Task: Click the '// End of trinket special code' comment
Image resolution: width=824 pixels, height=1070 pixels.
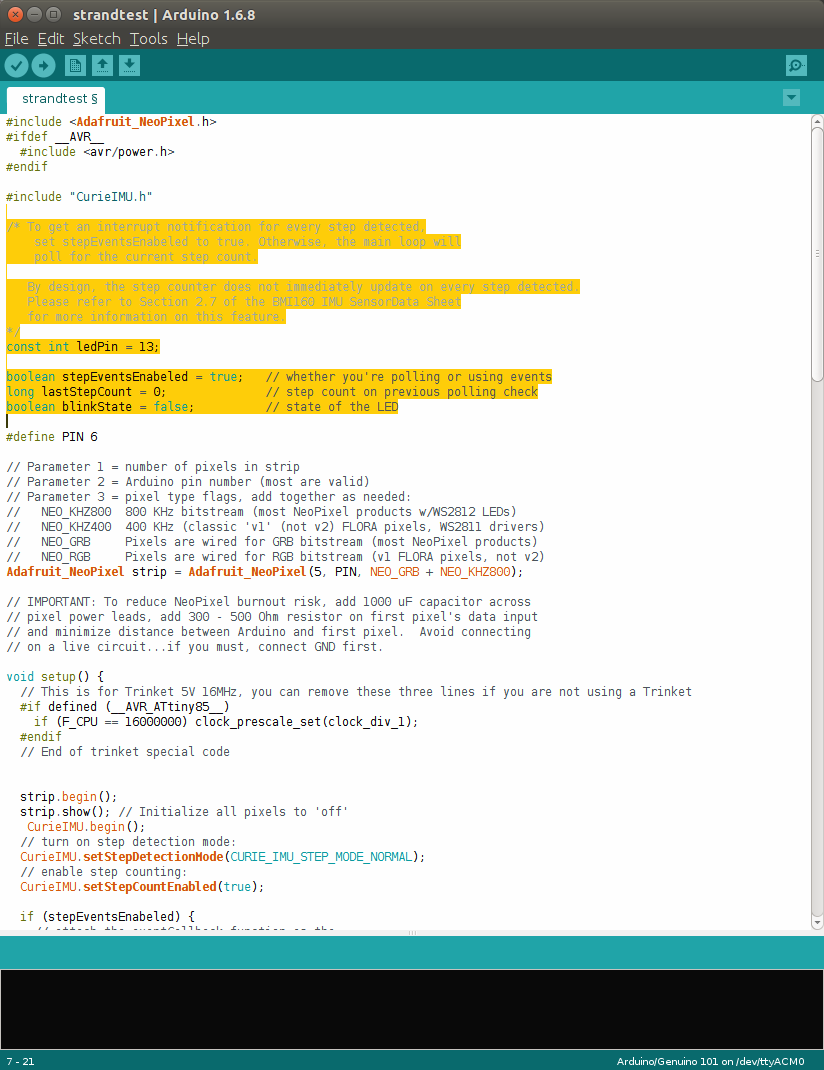Action: click(x=125, y=752)
